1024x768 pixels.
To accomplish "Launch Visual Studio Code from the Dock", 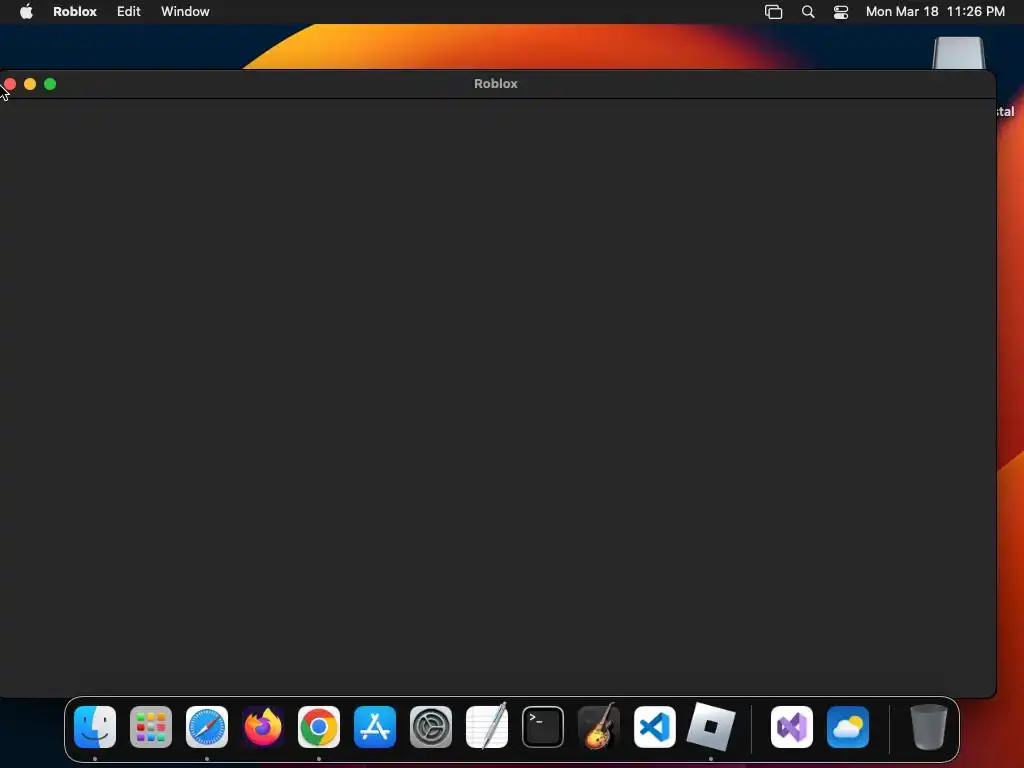I will coord(655,727).
